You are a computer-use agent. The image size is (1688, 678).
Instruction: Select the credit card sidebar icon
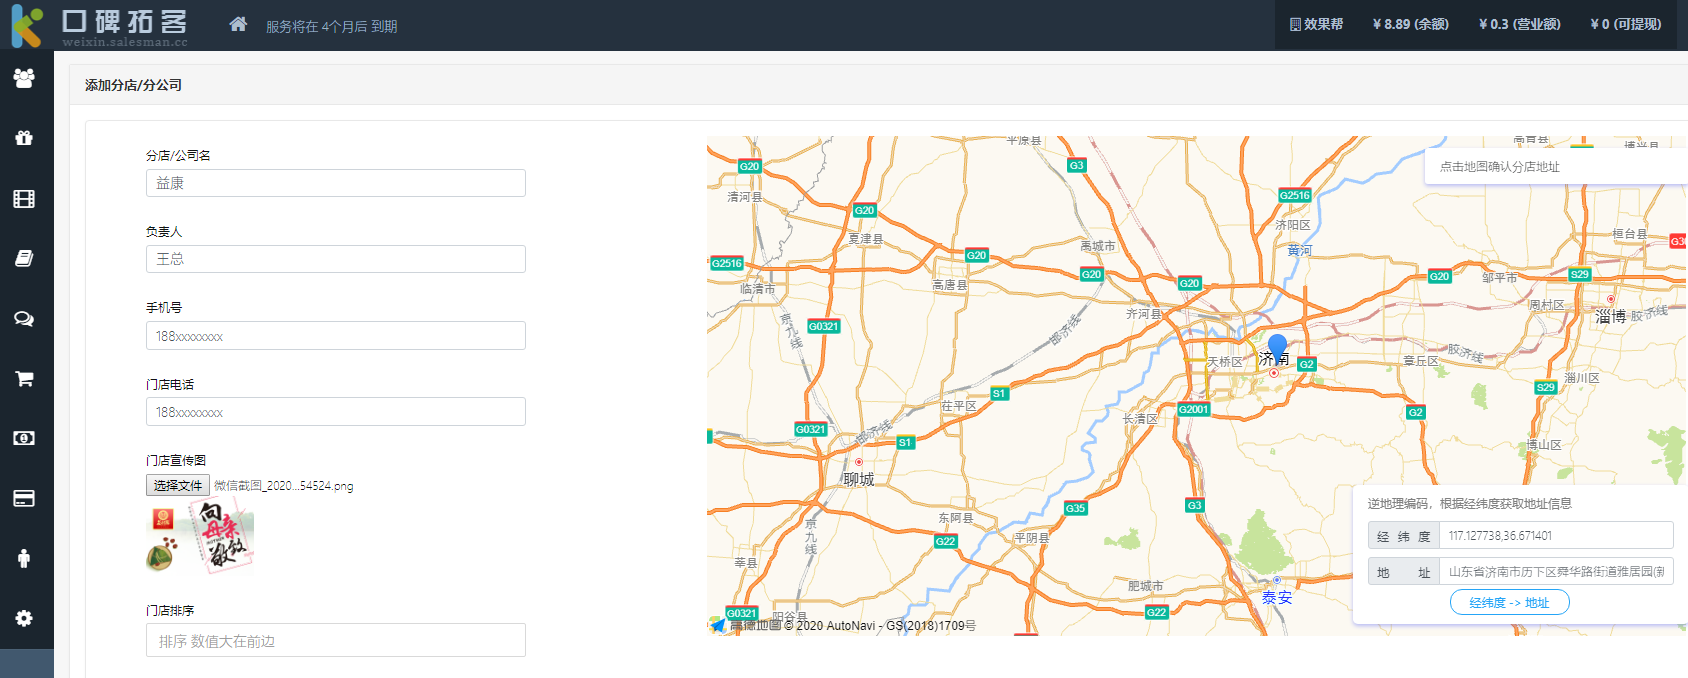click(24, 498)
